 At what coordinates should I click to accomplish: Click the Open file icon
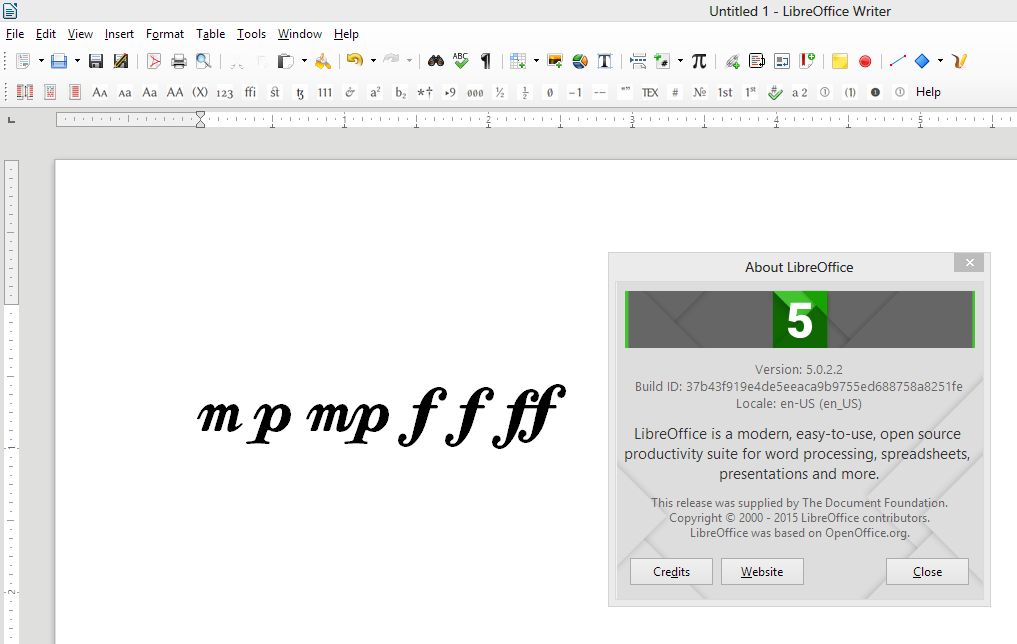(x=59, y=61)
